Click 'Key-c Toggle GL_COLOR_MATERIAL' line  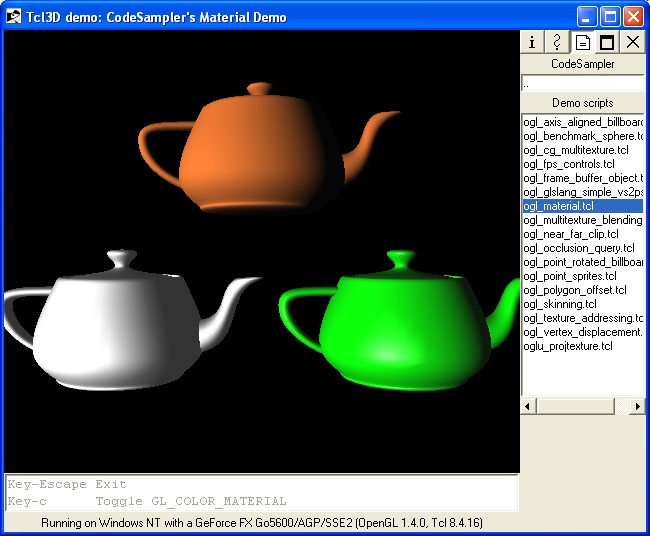tap(147, 502)
